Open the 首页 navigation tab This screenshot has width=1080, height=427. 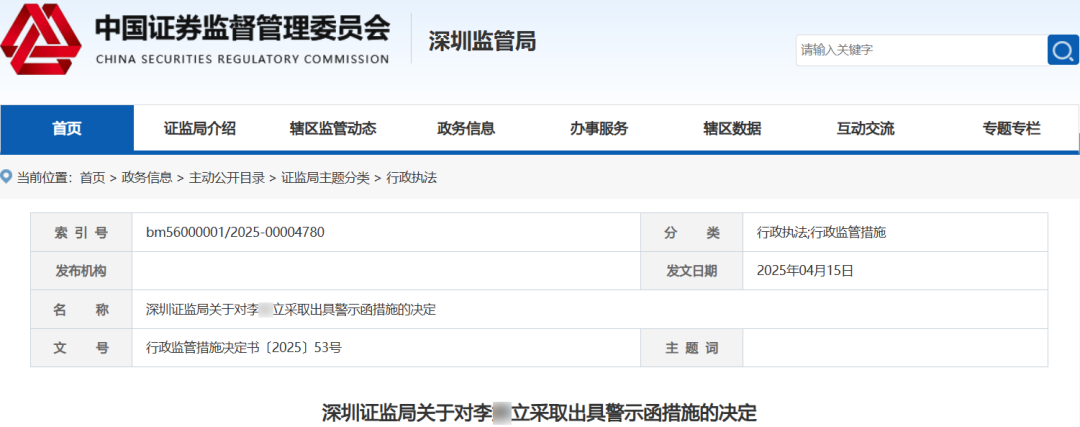click(x=67, y=129)
